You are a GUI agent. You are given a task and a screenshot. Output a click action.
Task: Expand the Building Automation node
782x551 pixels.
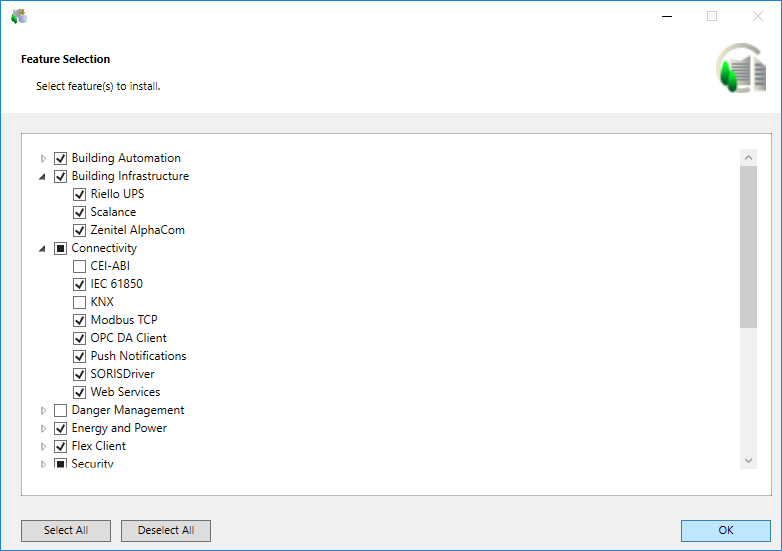pyautogui.click(x=43, y=158)
